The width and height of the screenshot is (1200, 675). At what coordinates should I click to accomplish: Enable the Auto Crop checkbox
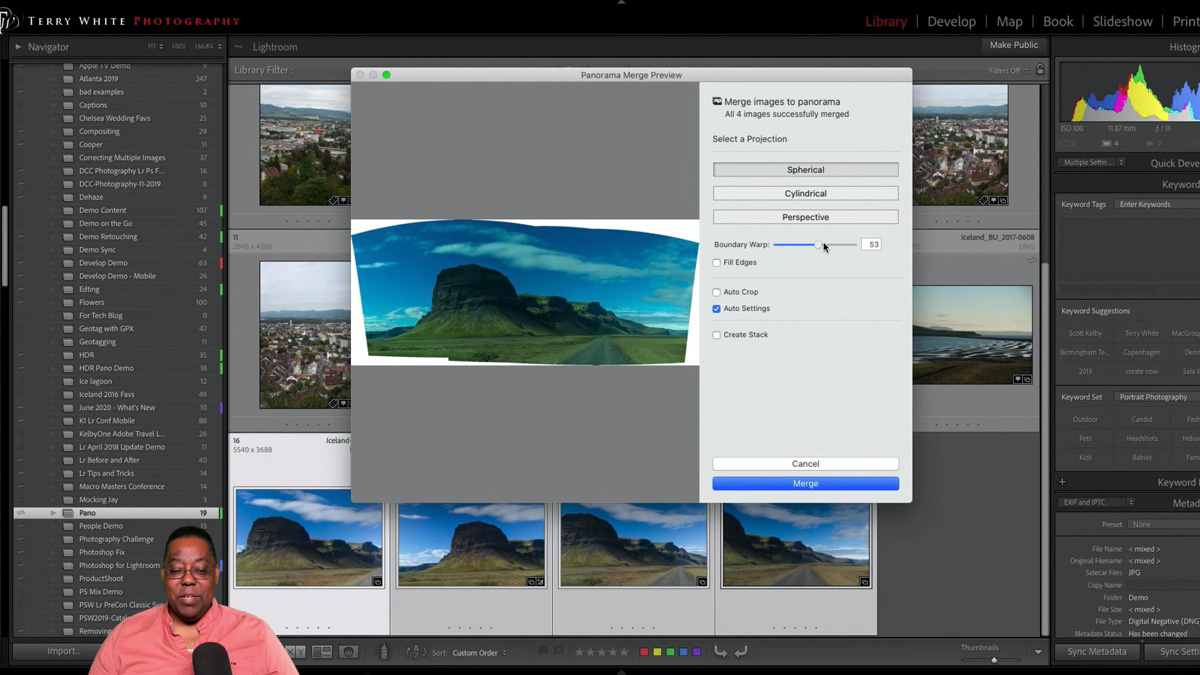(717, 291)
